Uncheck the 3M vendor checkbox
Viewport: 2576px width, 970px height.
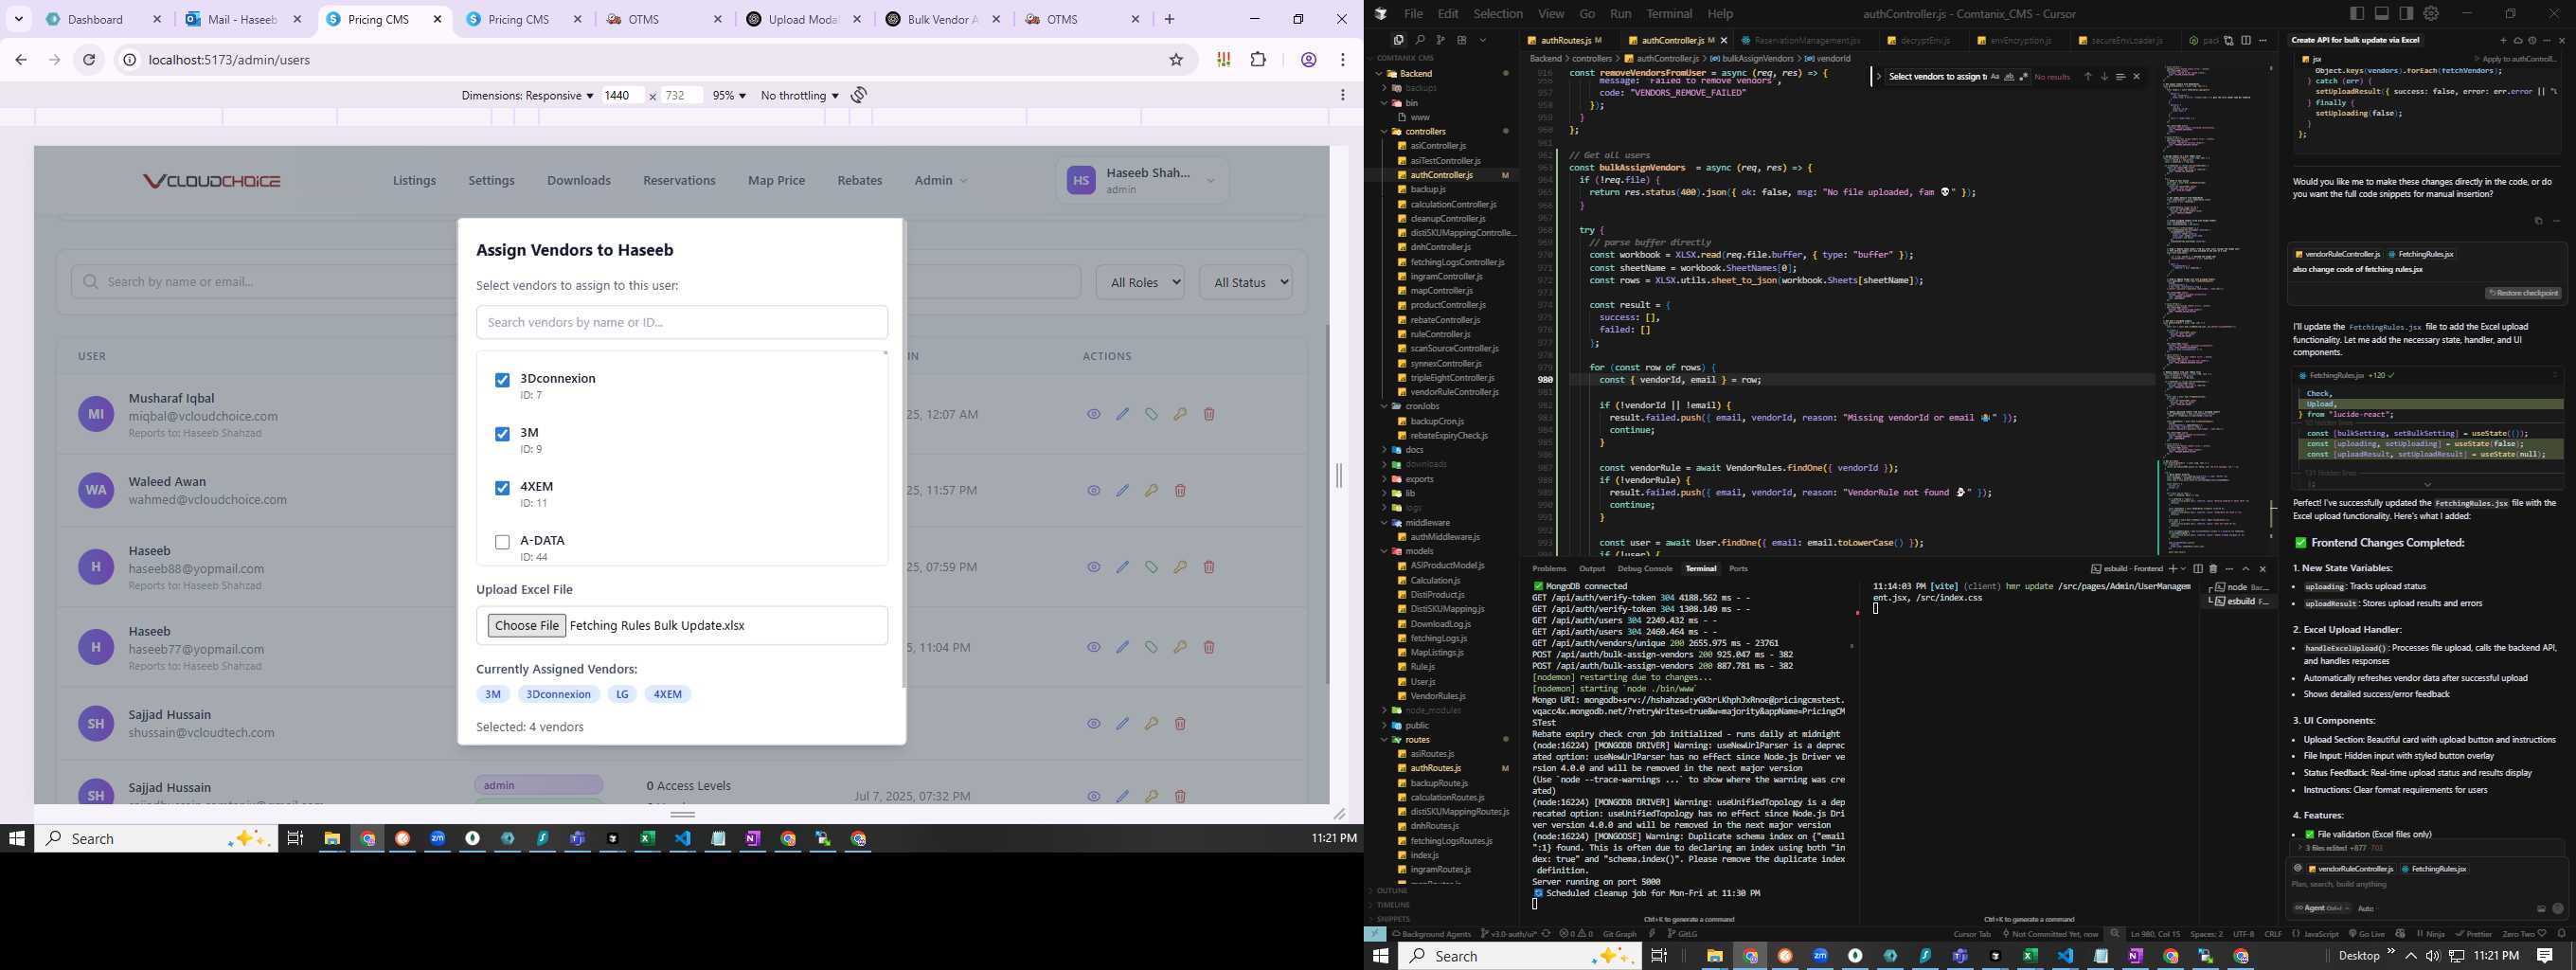click(502, 434)
